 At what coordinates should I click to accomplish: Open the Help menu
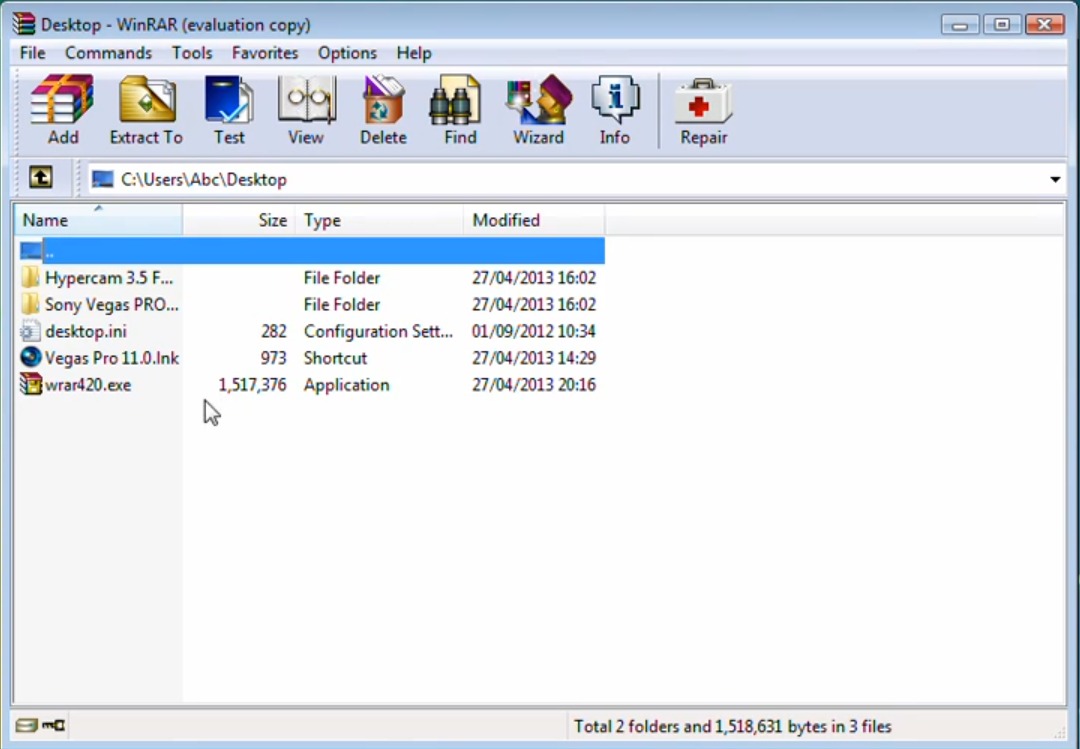click(x=414, y=53)
